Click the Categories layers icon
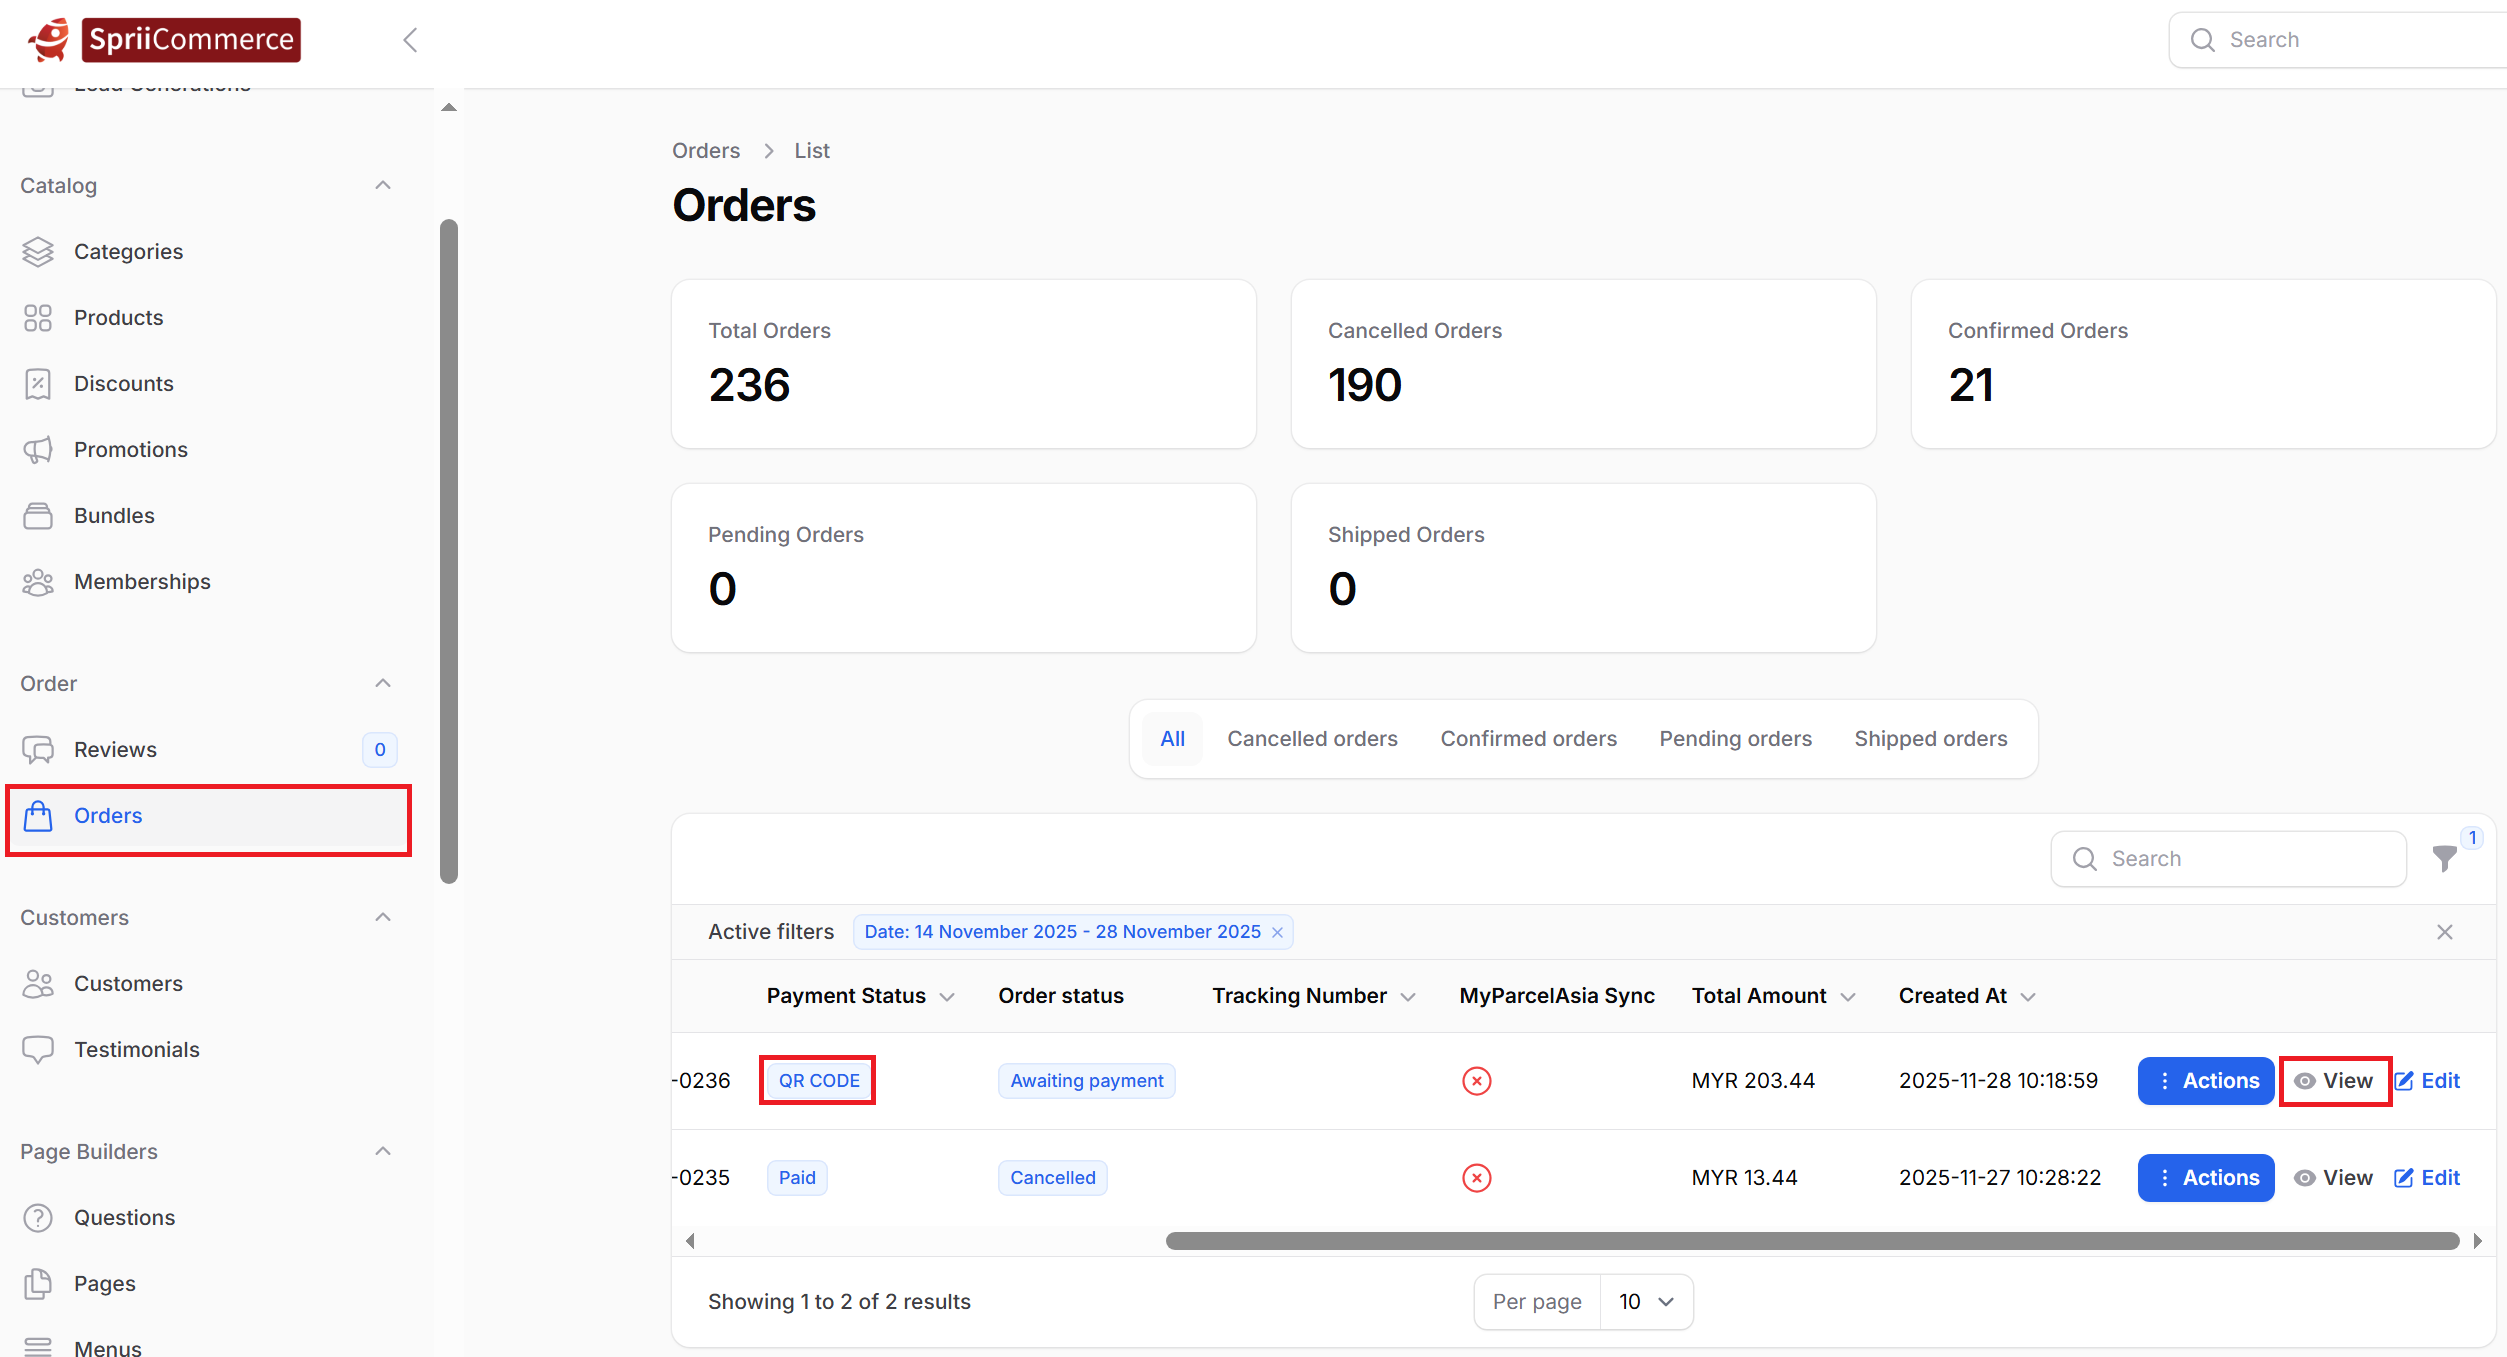 point(38,252)
